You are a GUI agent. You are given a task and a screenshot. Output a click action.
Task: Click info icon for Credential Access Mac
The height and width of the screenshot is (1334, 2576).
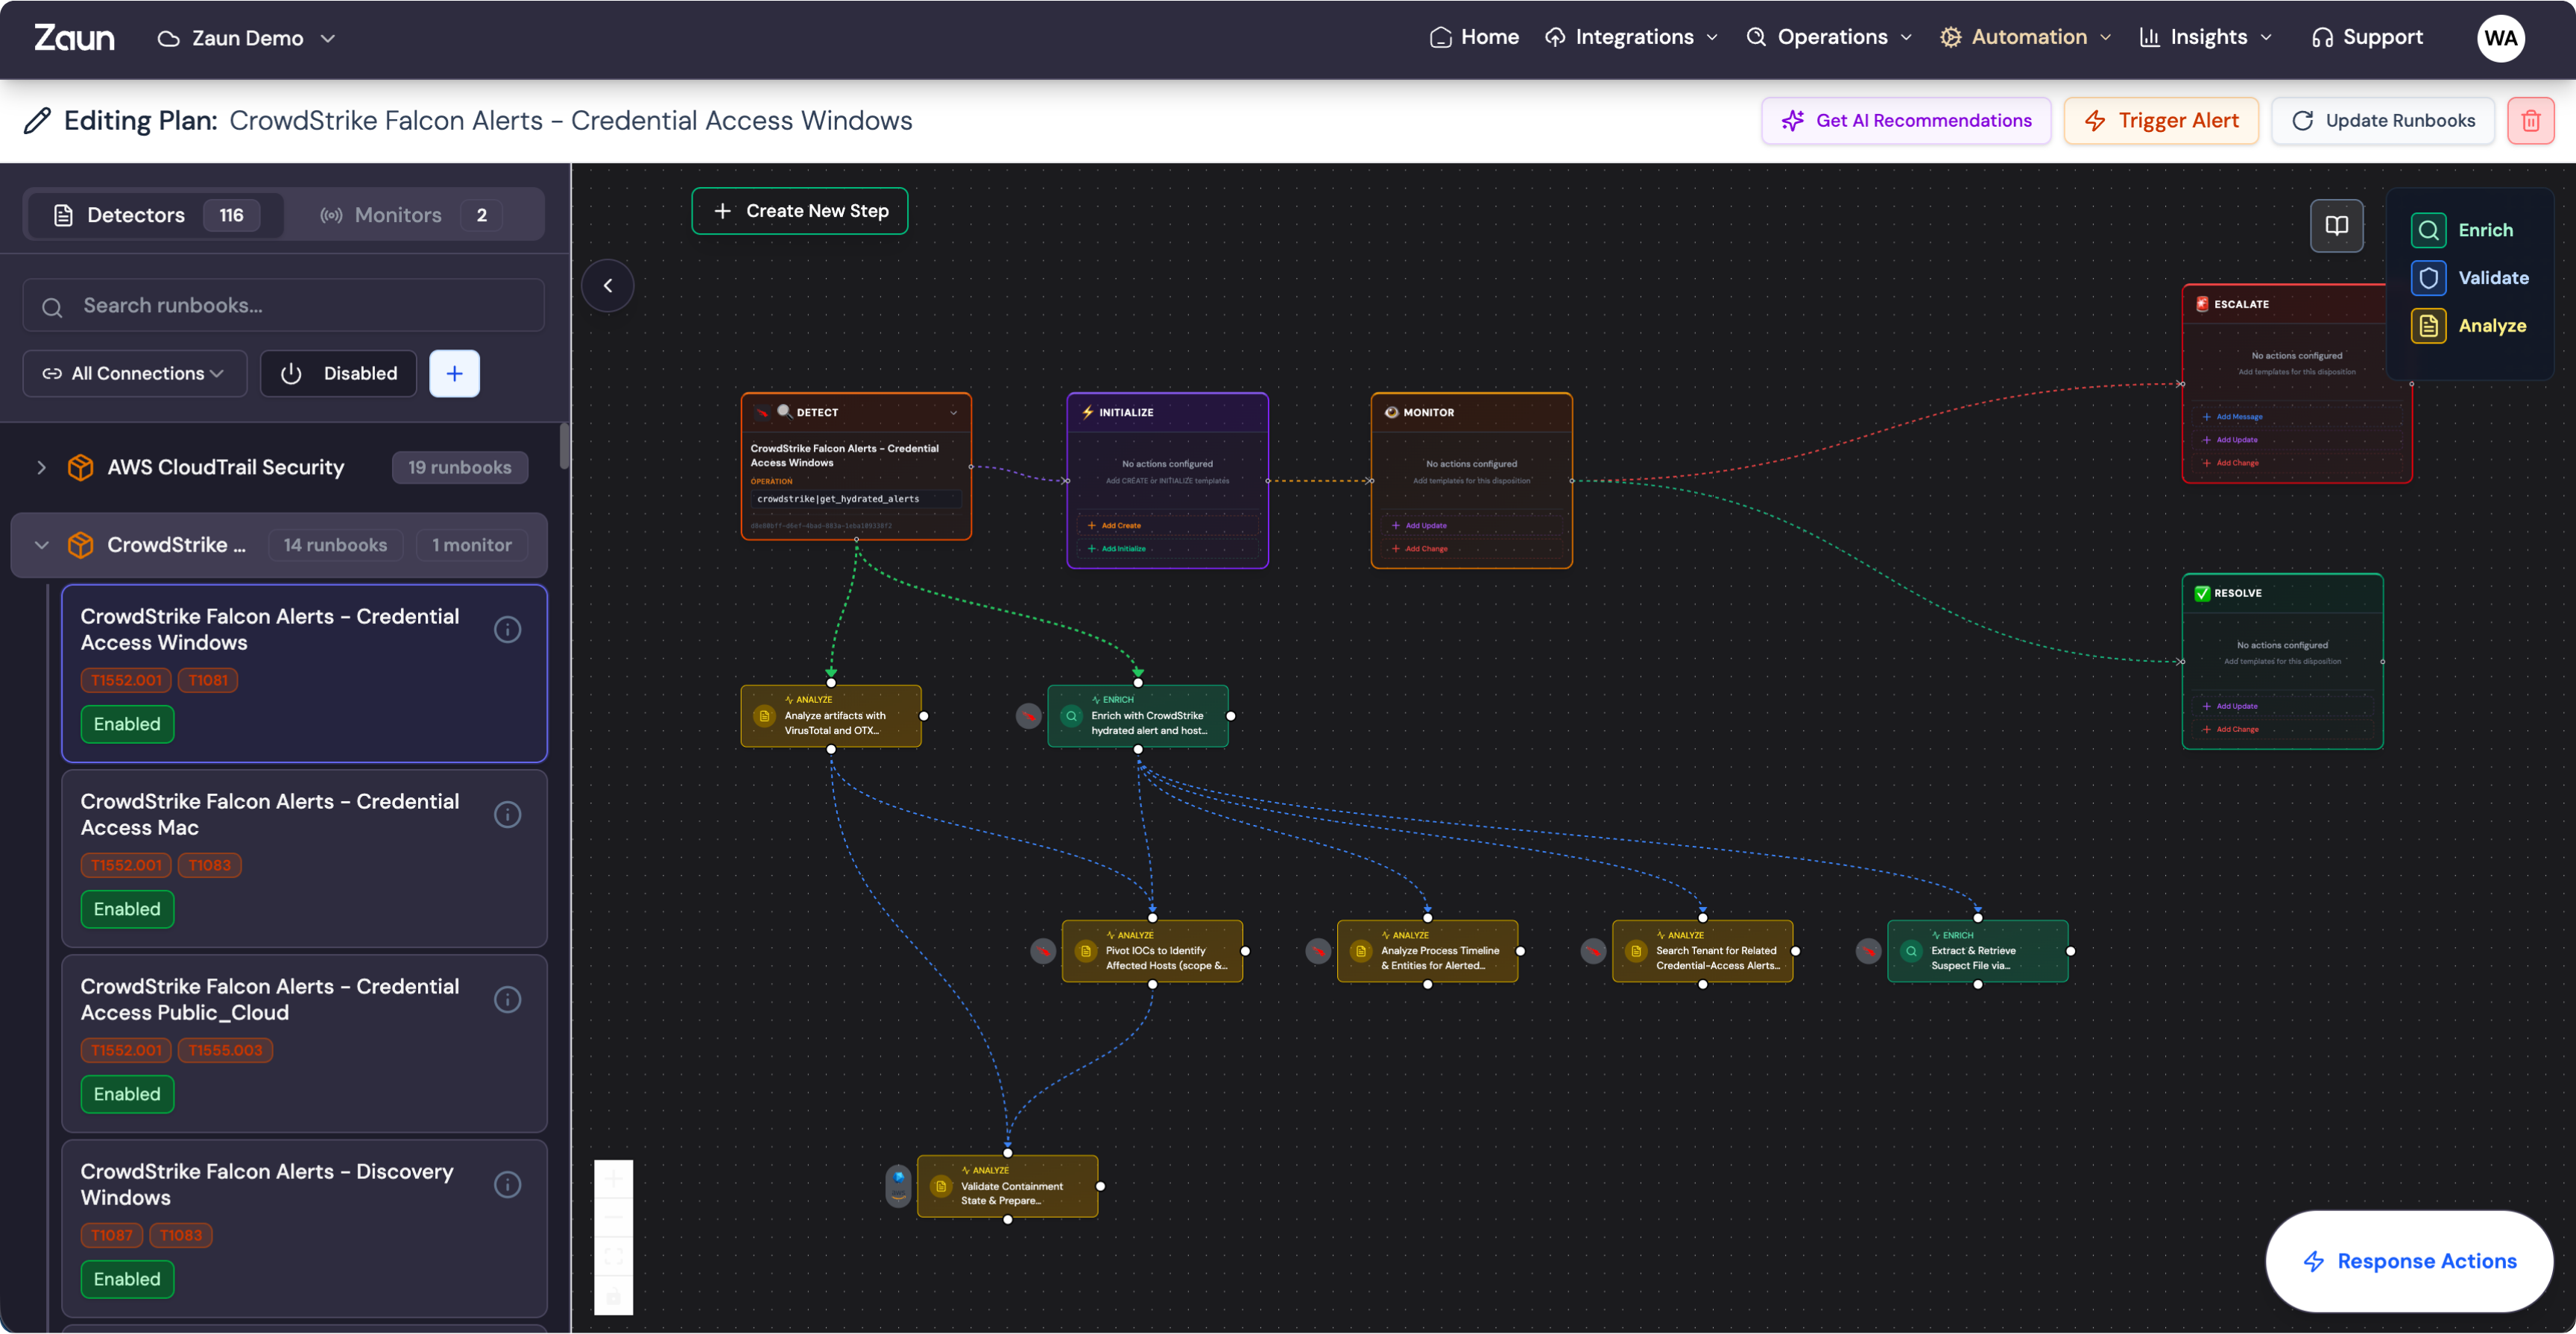pyautogui.click(x=508, y=814)
